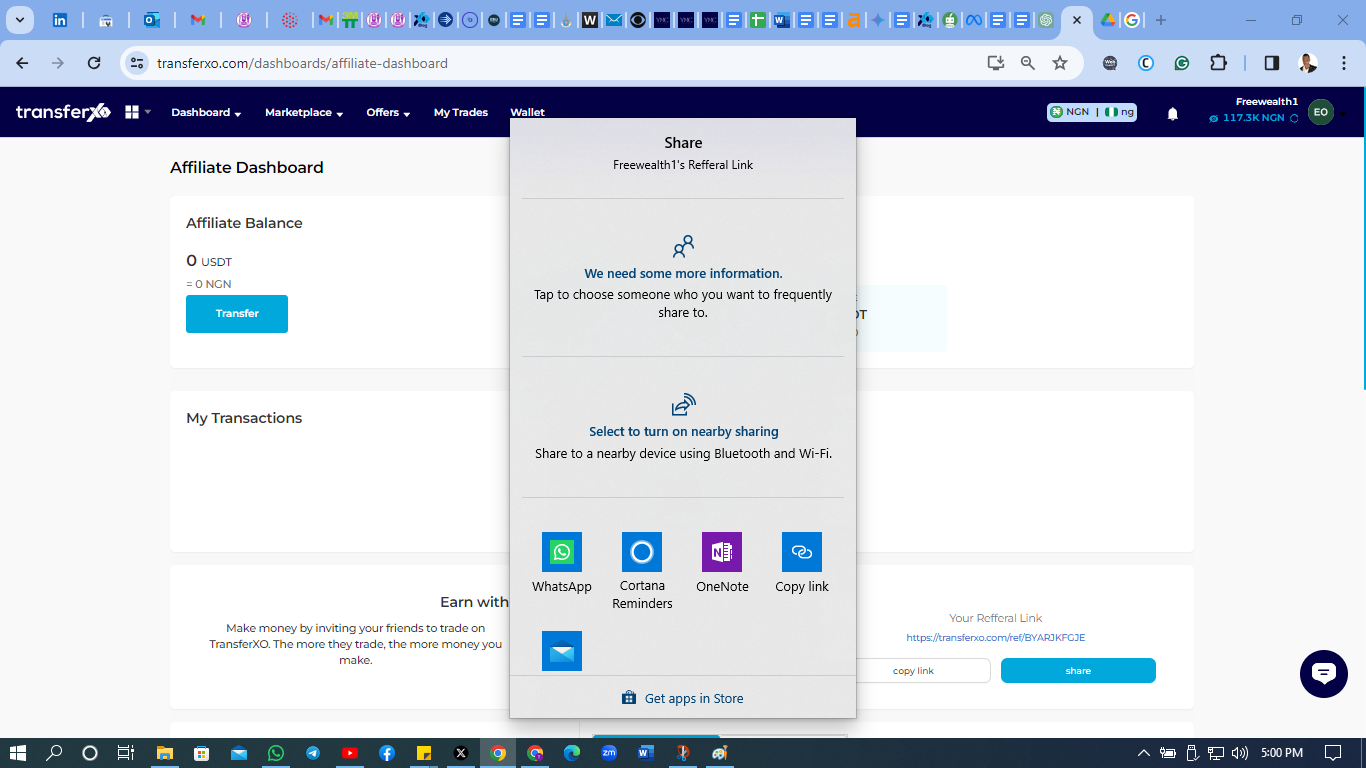
Task: Switch to the Gmail browser tab next to Outlook
Action: coord(198,20)
